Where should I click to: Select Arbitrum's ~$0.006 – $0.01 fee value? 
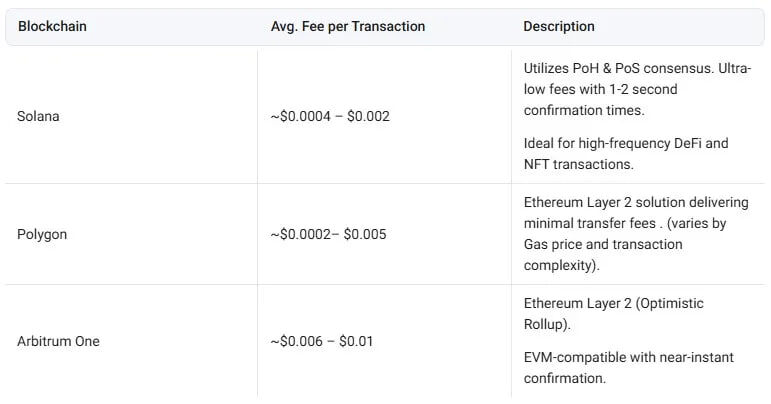(x=322, y=341)
